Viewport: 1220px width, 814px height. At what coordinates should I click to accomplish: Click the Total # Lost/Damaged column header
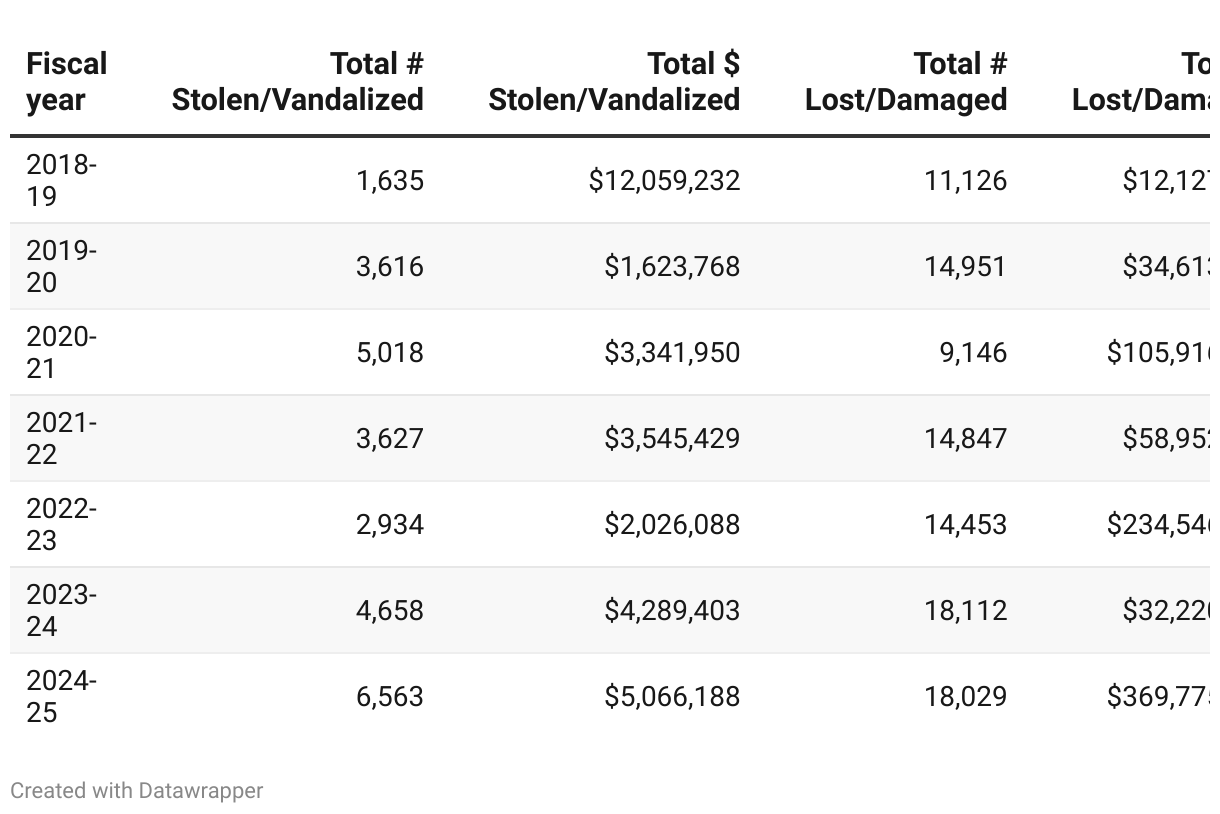pyautogui.click(x=906, y=82)
